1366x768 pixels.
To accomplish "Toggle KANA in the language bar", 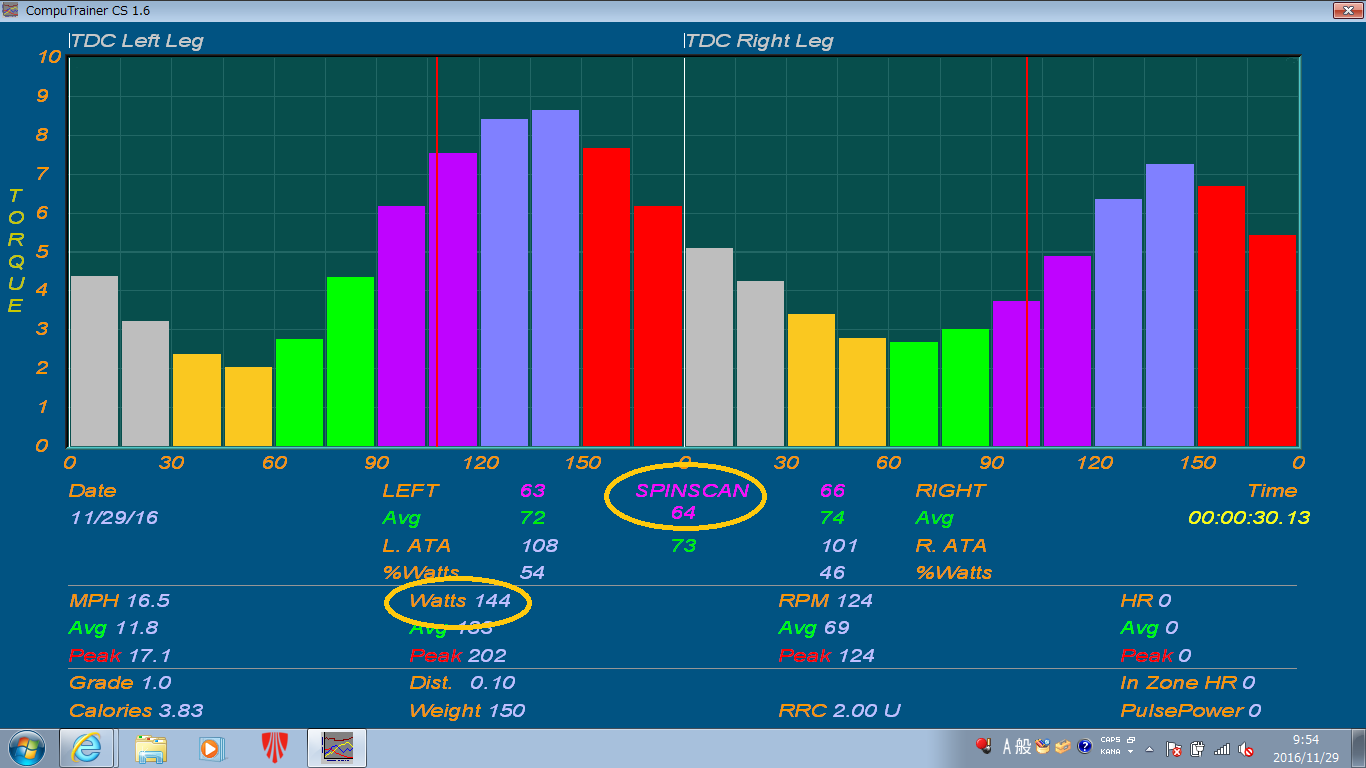I will click(x=1110, y=752).
